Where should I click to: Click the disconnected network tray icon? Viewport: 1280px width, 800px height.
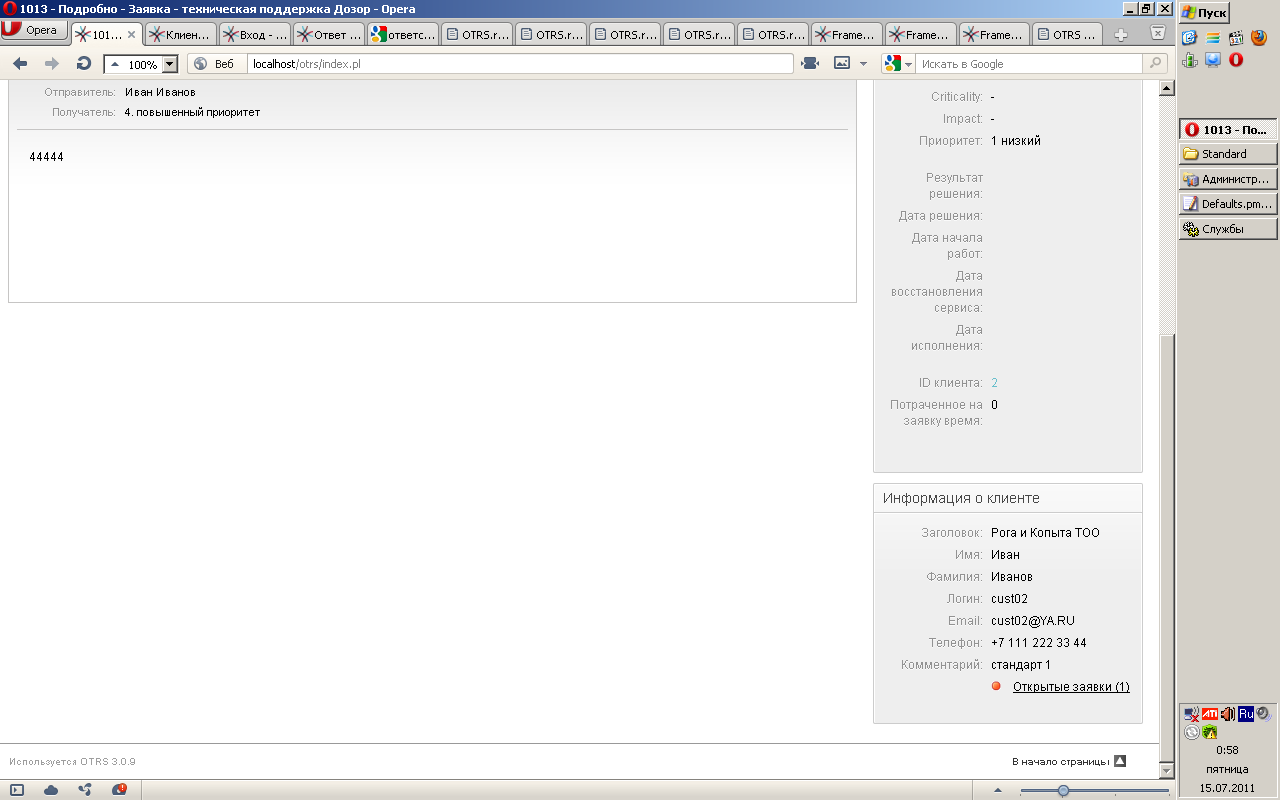1191,714
